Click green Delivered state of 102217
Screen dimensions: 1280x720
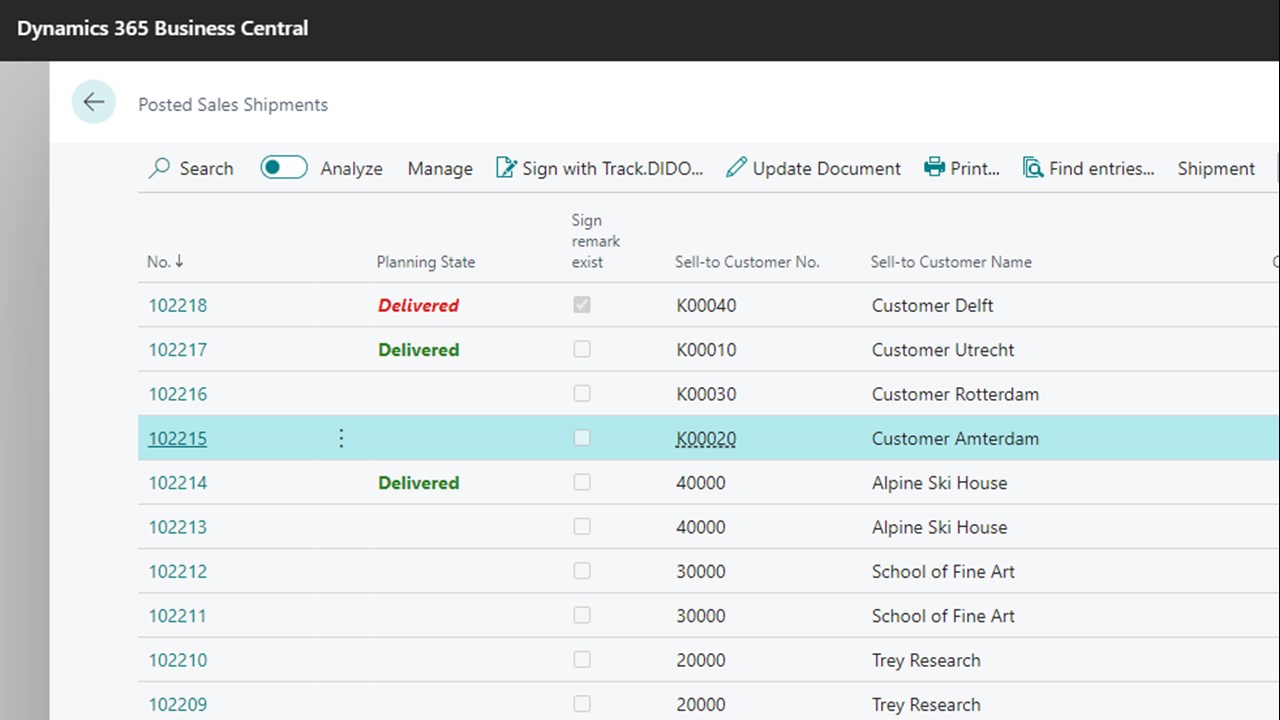coord(418,349)
